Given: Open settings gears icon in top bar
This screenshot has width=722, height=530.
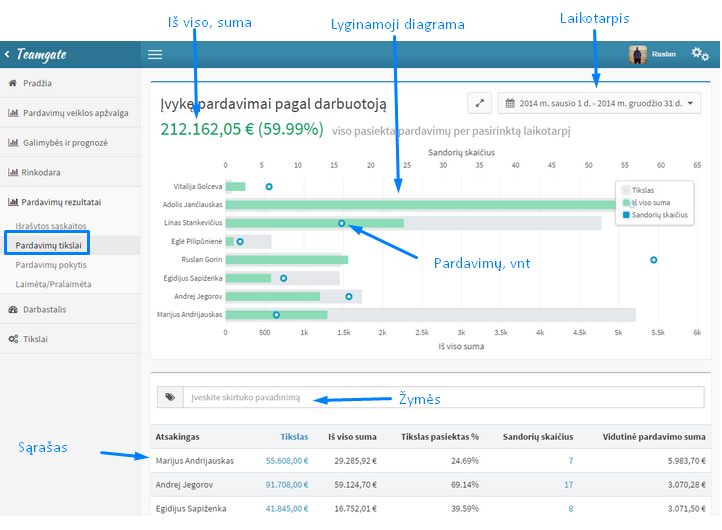Looking at the screenshot, I should point(699,54).
